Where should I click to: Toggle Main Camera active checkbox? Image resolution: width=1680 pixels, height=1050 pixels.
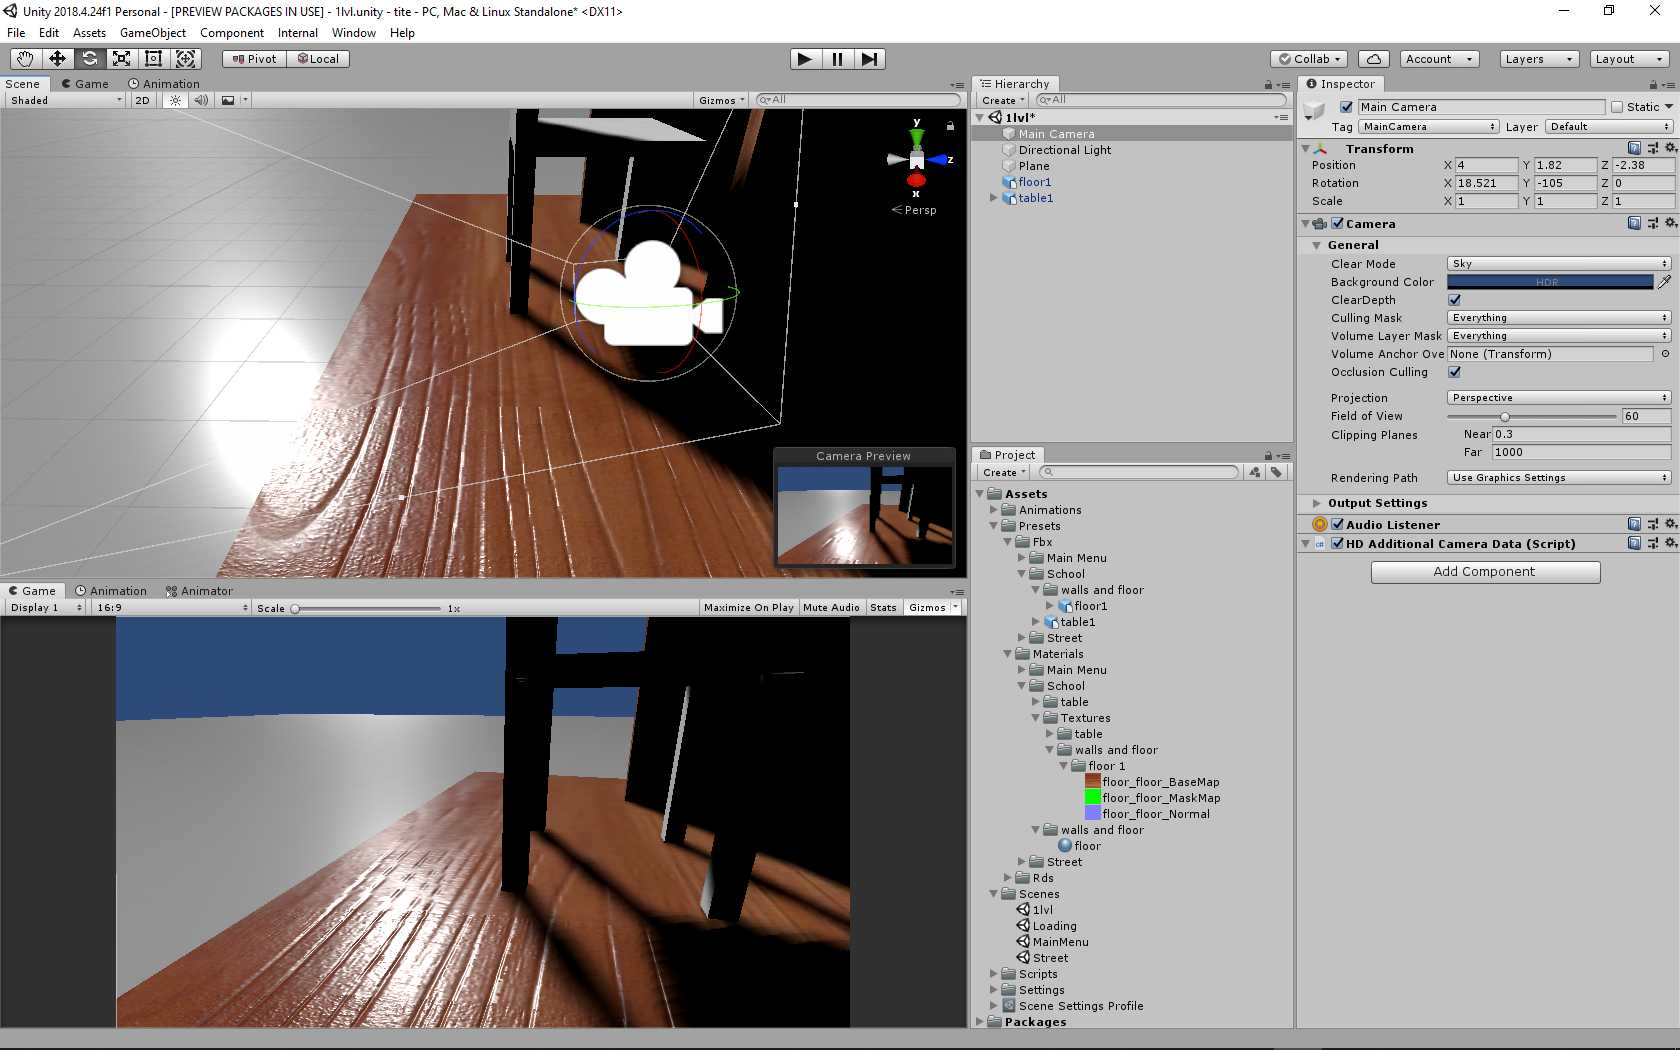(x=1346, y=107)
